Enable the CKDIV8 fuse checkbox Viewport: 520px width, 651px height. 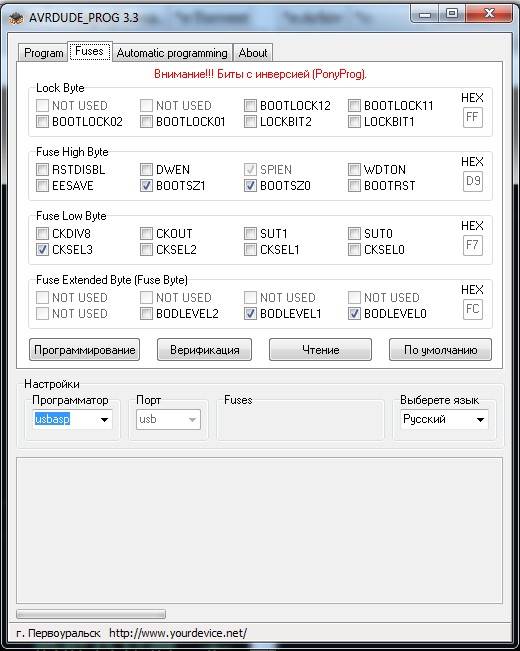tap(42, 233)
